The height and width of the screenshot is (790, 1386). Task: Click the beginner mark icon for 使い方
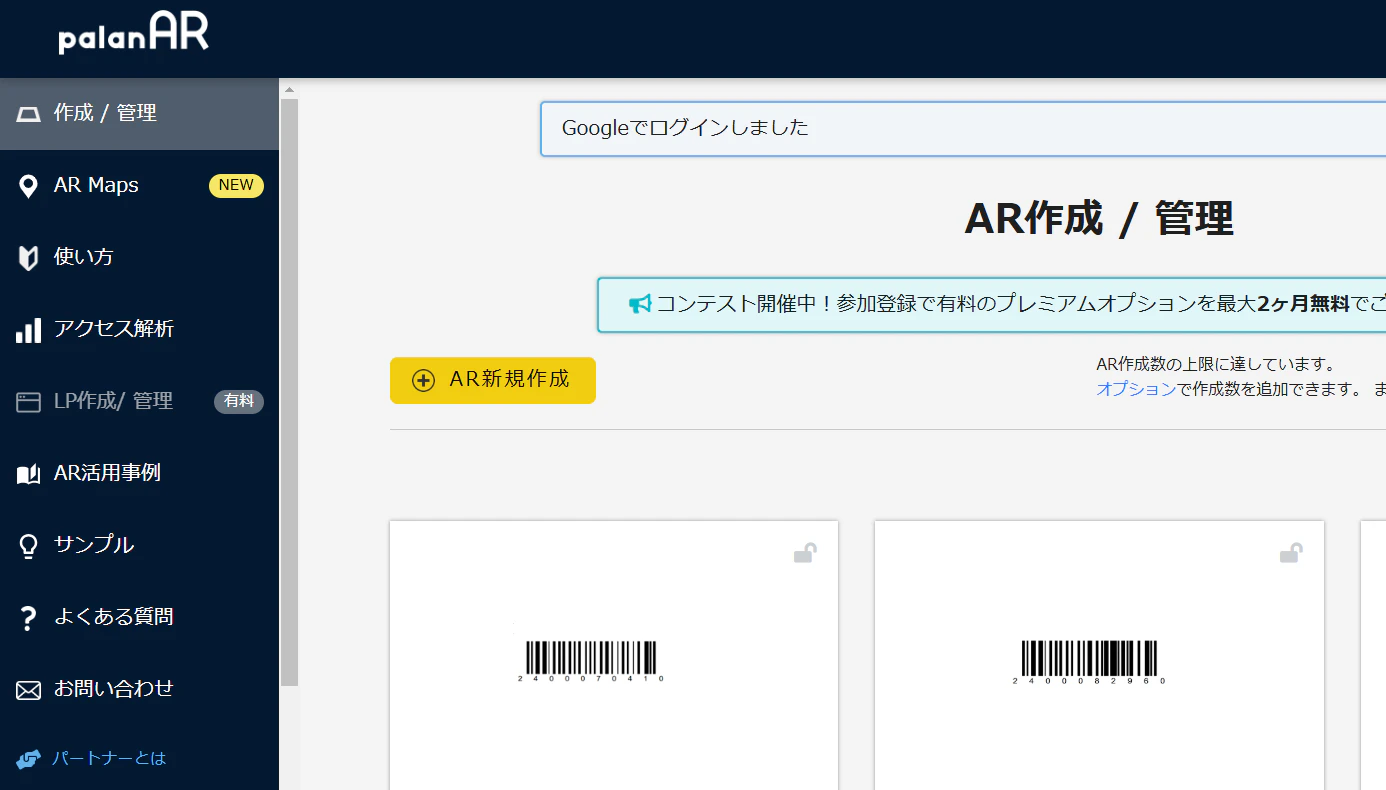[x=28, y=258]
